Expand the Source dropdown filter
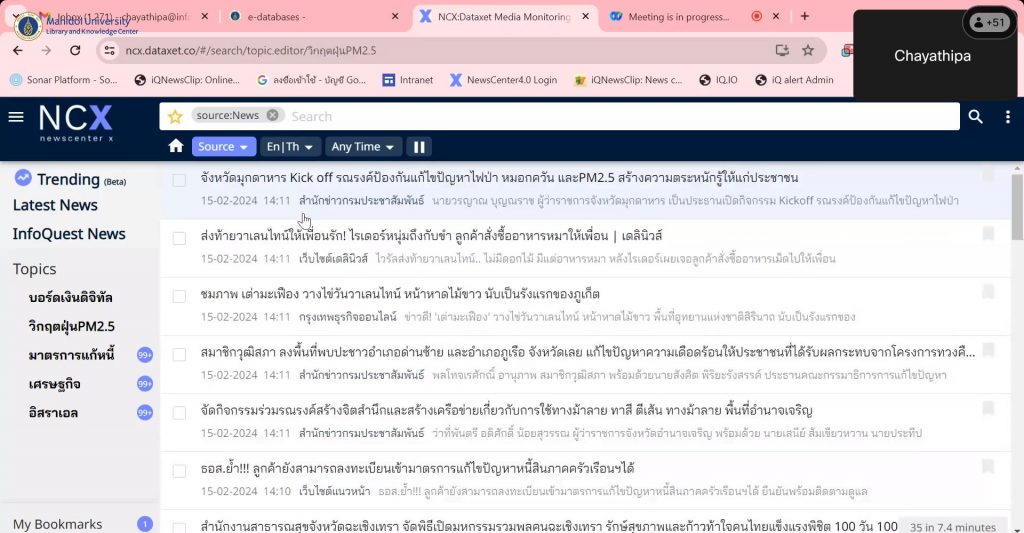Image resolution: width=1024 pixels, height=533 pixels. click(223, 147)
